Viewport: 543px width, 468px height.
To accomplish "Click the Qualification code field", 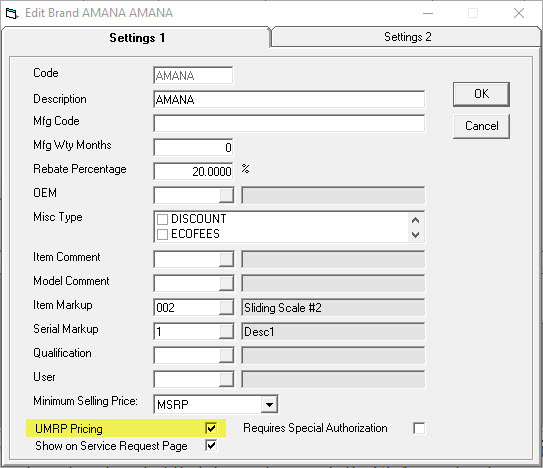I will pyautogui.click(x=186, y=355).
